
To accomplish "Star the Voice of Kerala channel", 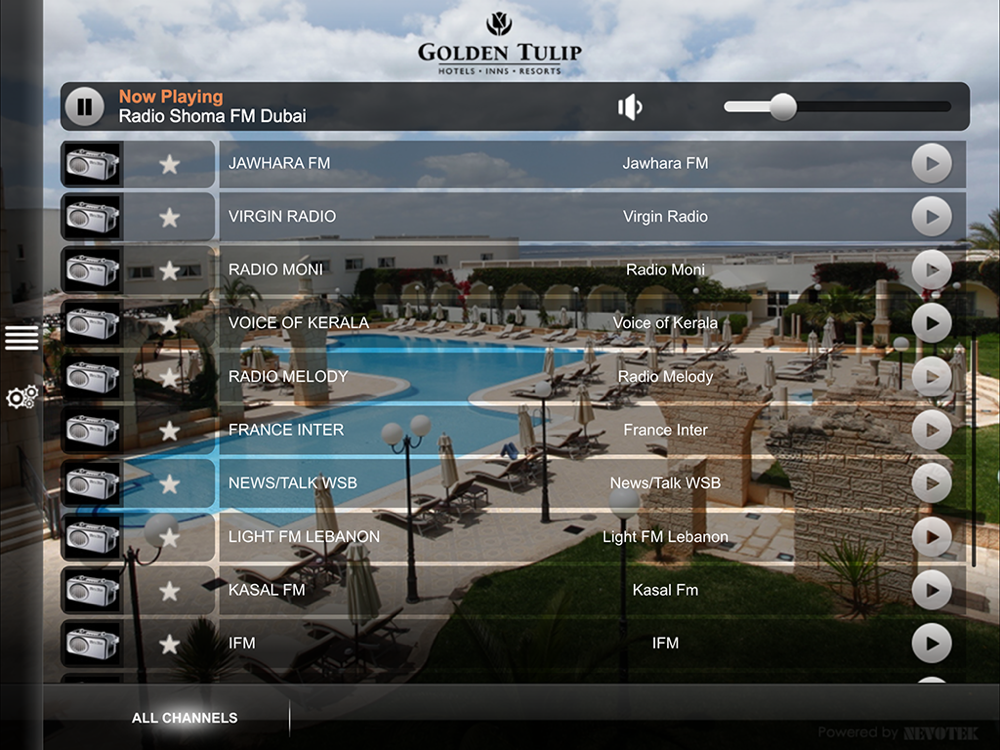I will click(x=169, y=325).
